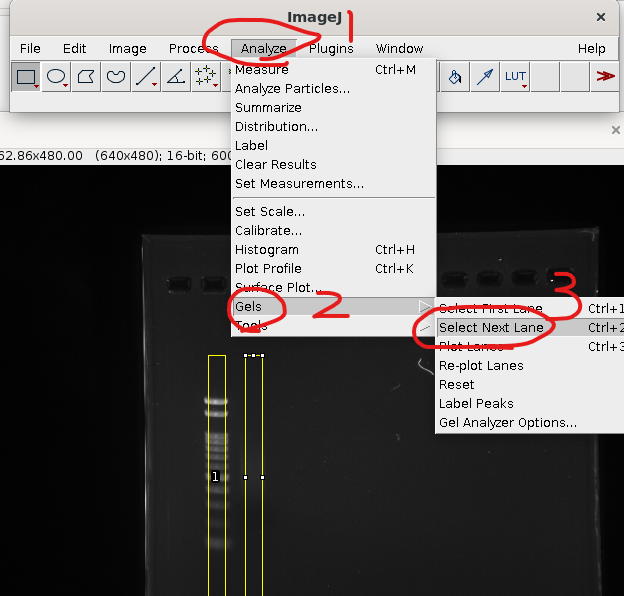Select the Flood Fill bucket tool
624x596 pixels.
(455, 76)
